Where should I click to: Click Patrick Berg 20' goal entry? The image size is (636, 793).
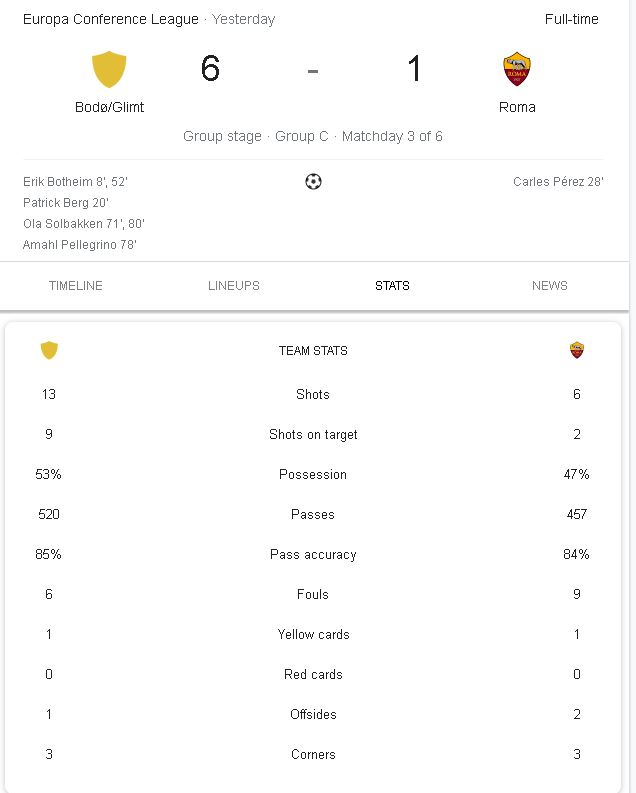click(x=66, y=203)
